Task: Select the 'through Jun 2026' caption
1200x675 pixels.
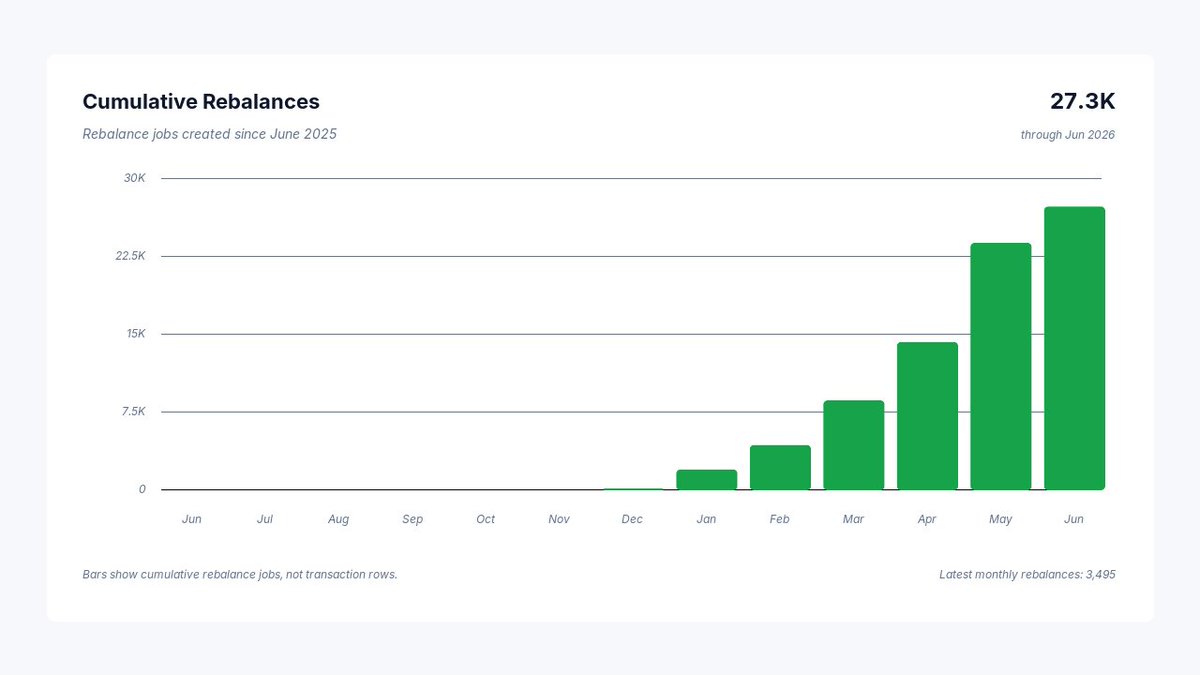Action: point(1067,135)
